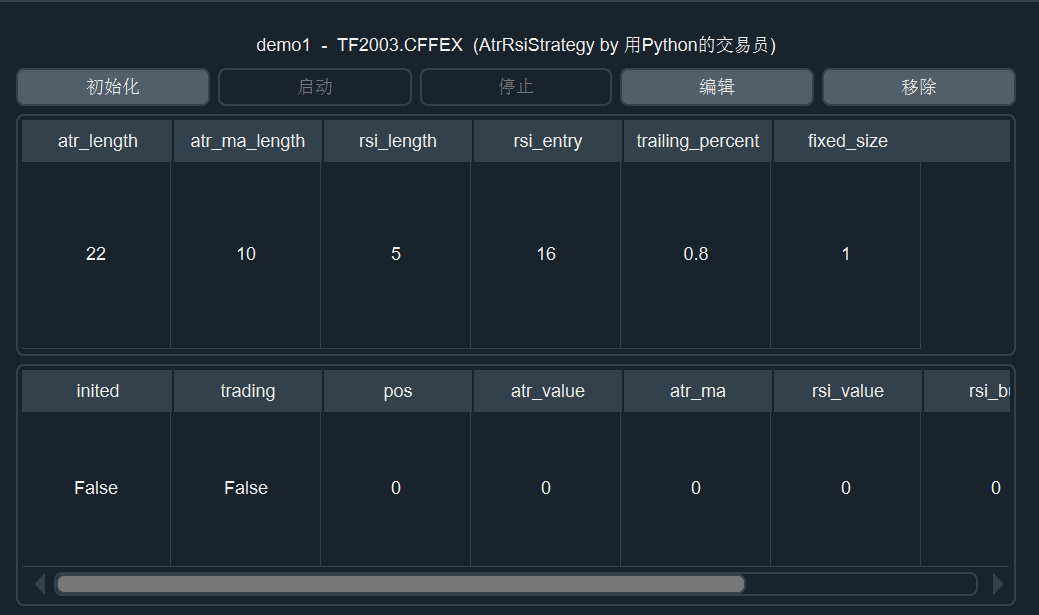Viewport: 1039px width, 615px height.
Task: Select the inited False value cell
Action: [96, 488]
